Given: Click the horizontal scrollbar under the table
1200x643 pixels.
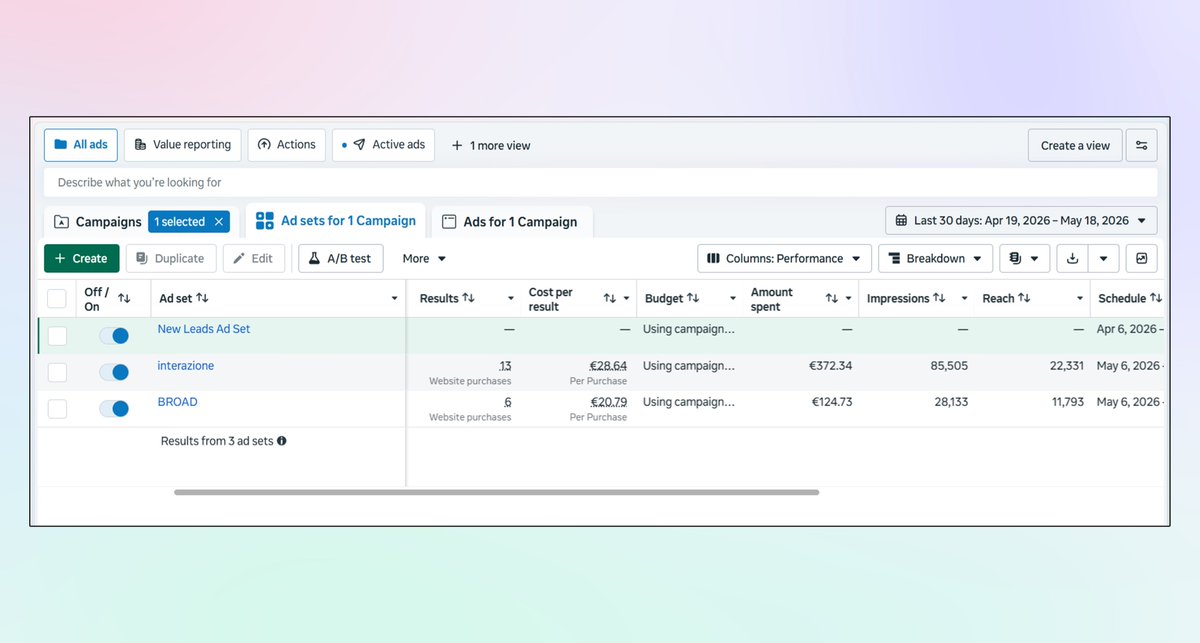Looking at the screenshot, I should 496,492.
